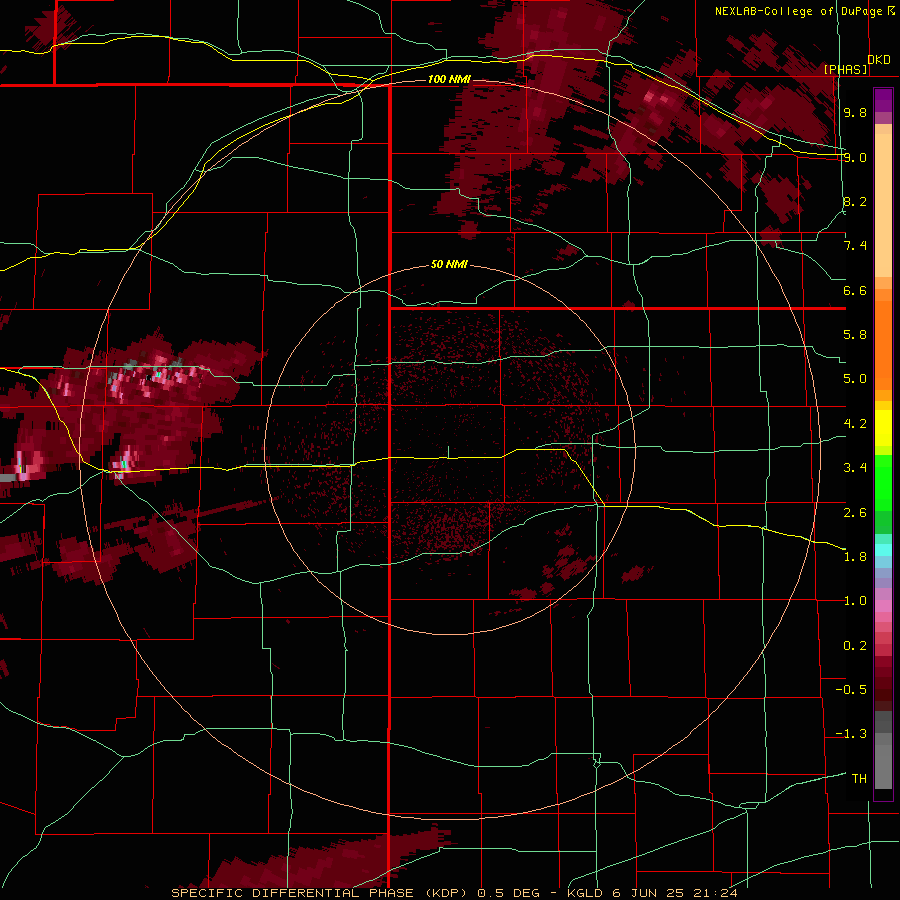Image resolution: width=900 pixels, height=900 pixels.
Task: Click the 5.0 value on the color scale
Action: click(855, 379)
